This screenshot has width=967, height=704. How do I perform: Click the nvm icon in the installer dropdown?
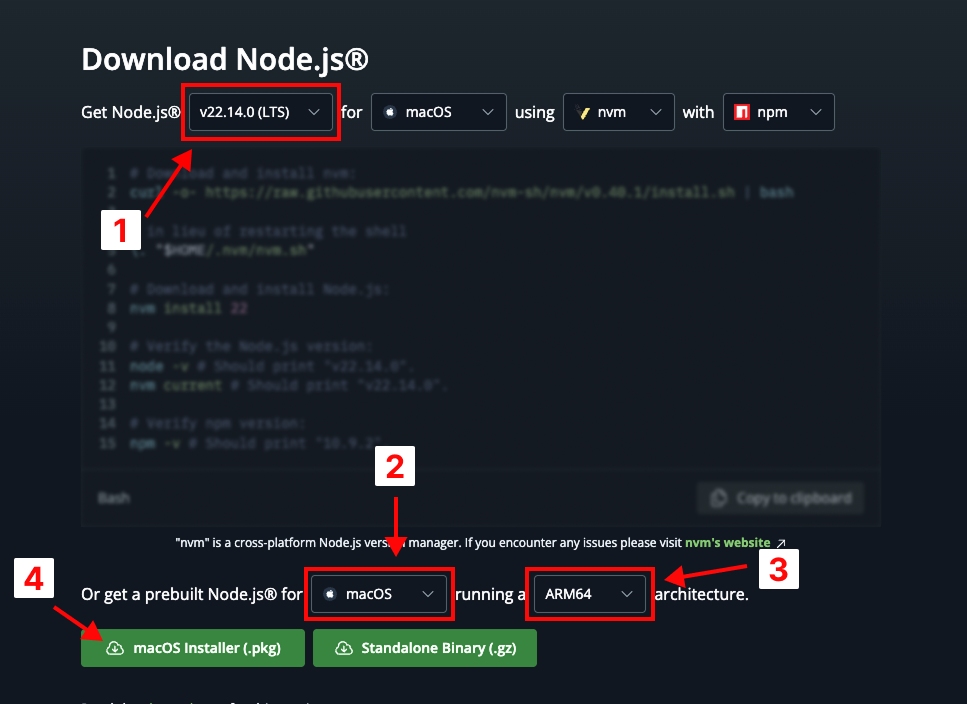point(583,112)
